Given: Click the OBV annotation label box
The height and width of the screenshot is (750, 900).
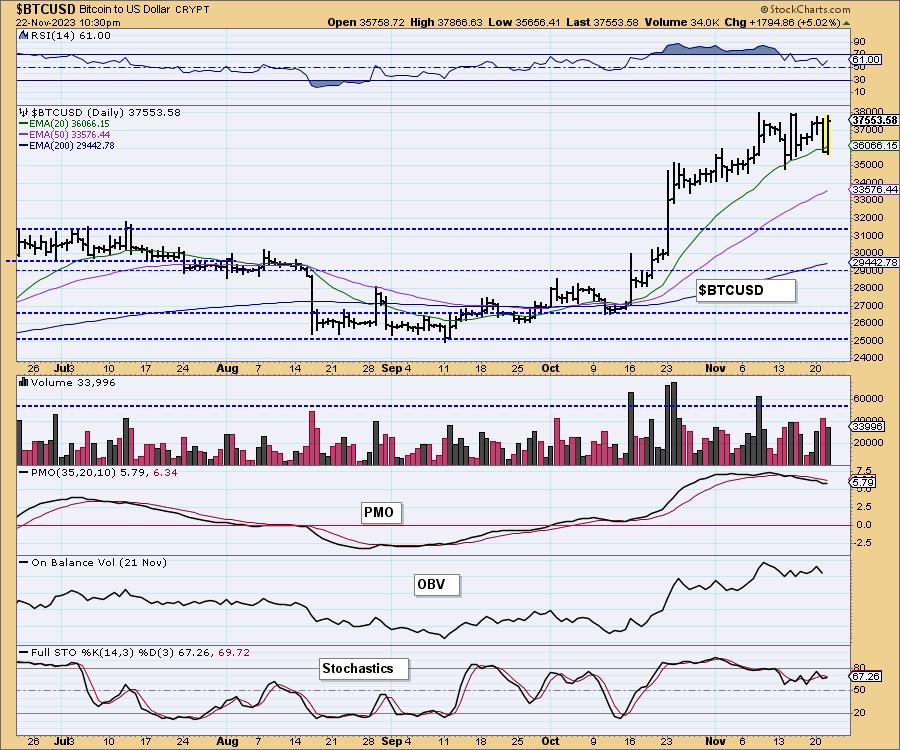Looking at the screenshot, I should 437,584.
